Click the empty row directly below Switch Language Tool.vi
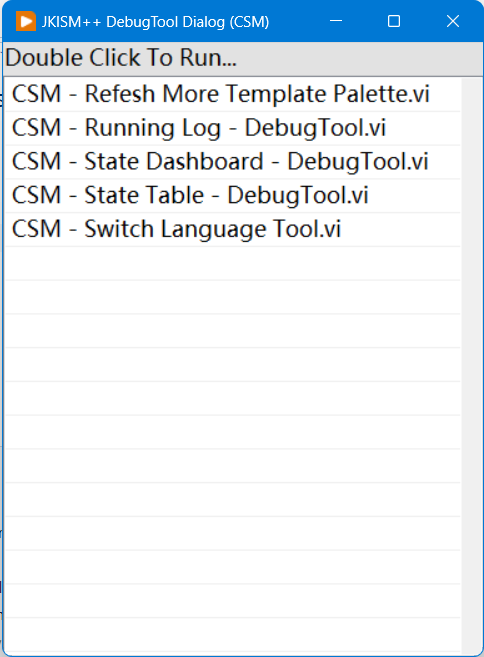Viewport: 484px width, 657px height. (233, 263)
